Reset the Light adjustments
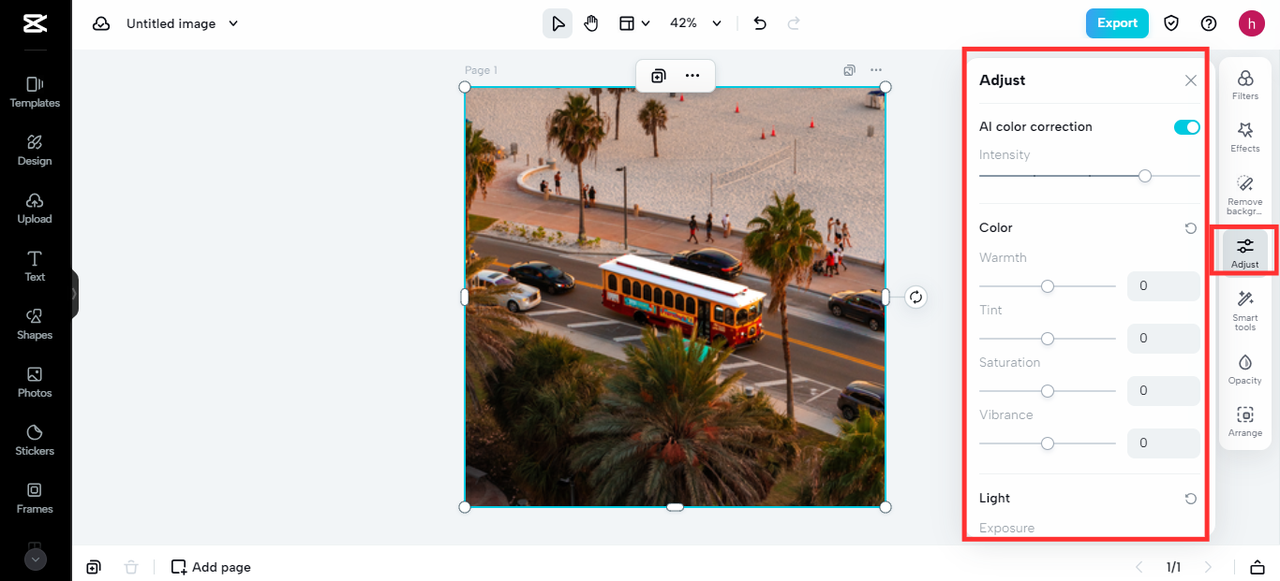This screenshot has width=1280, height=581. click(x=1190, y=498)
